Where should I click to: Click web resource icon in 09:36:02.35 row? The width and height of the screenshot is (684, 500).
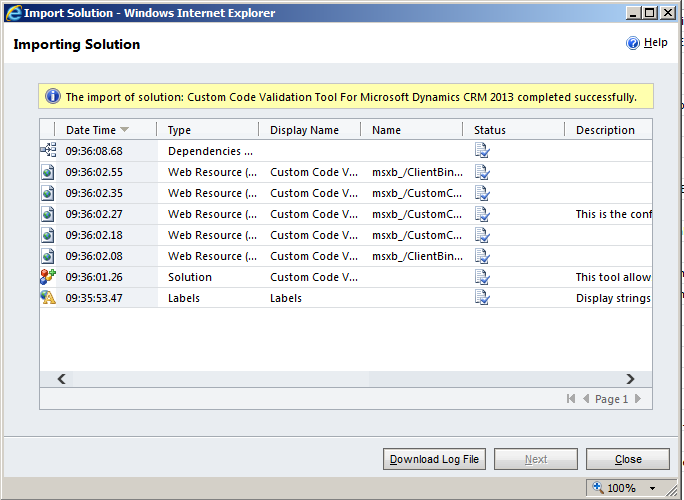[48, 193]
